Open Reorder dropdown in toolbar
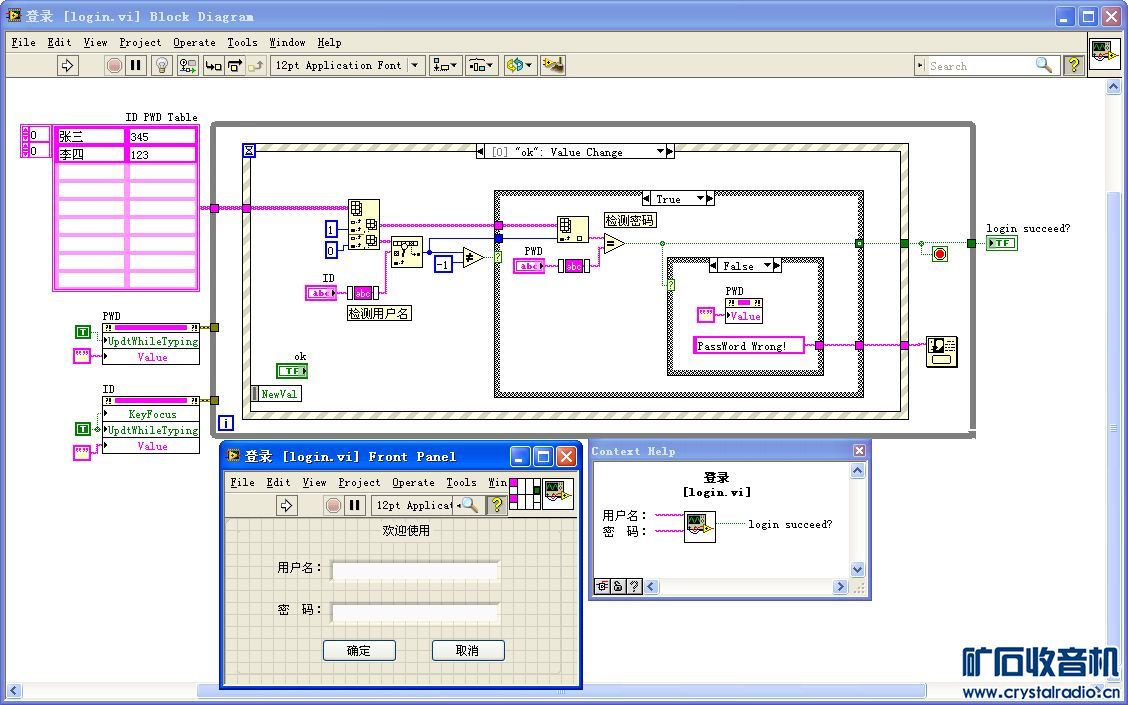The height and width of the screenshot is (705, 1128). (x=520, y=65)
